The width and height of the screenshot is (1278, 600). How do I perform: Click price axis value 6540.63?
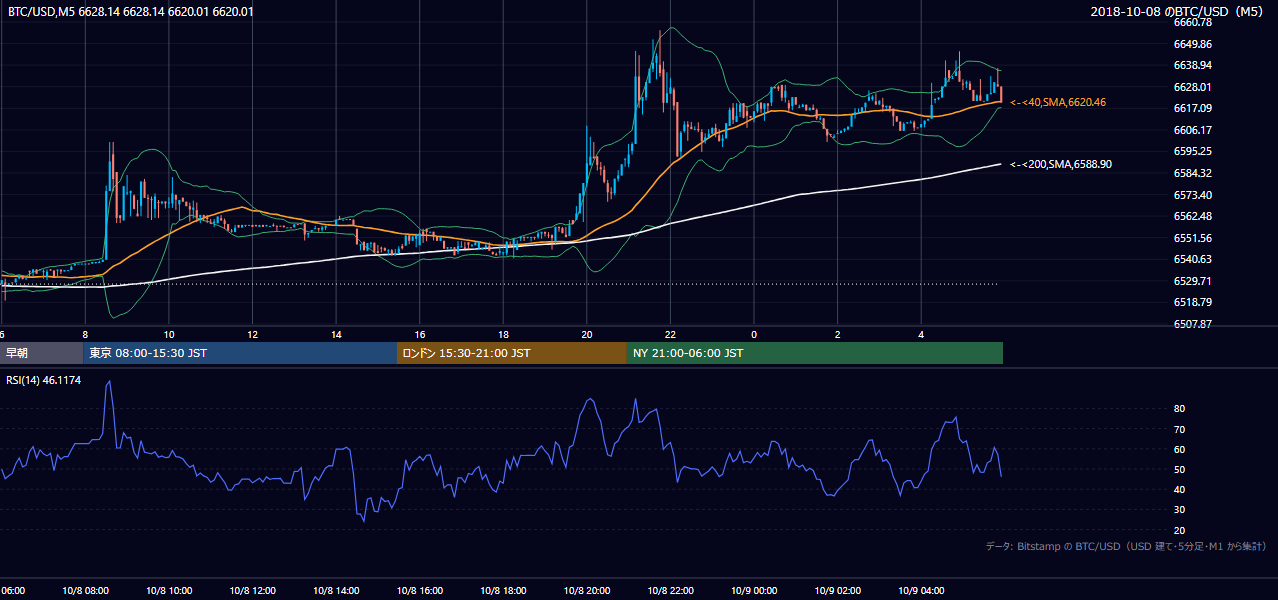point(1193,259)
